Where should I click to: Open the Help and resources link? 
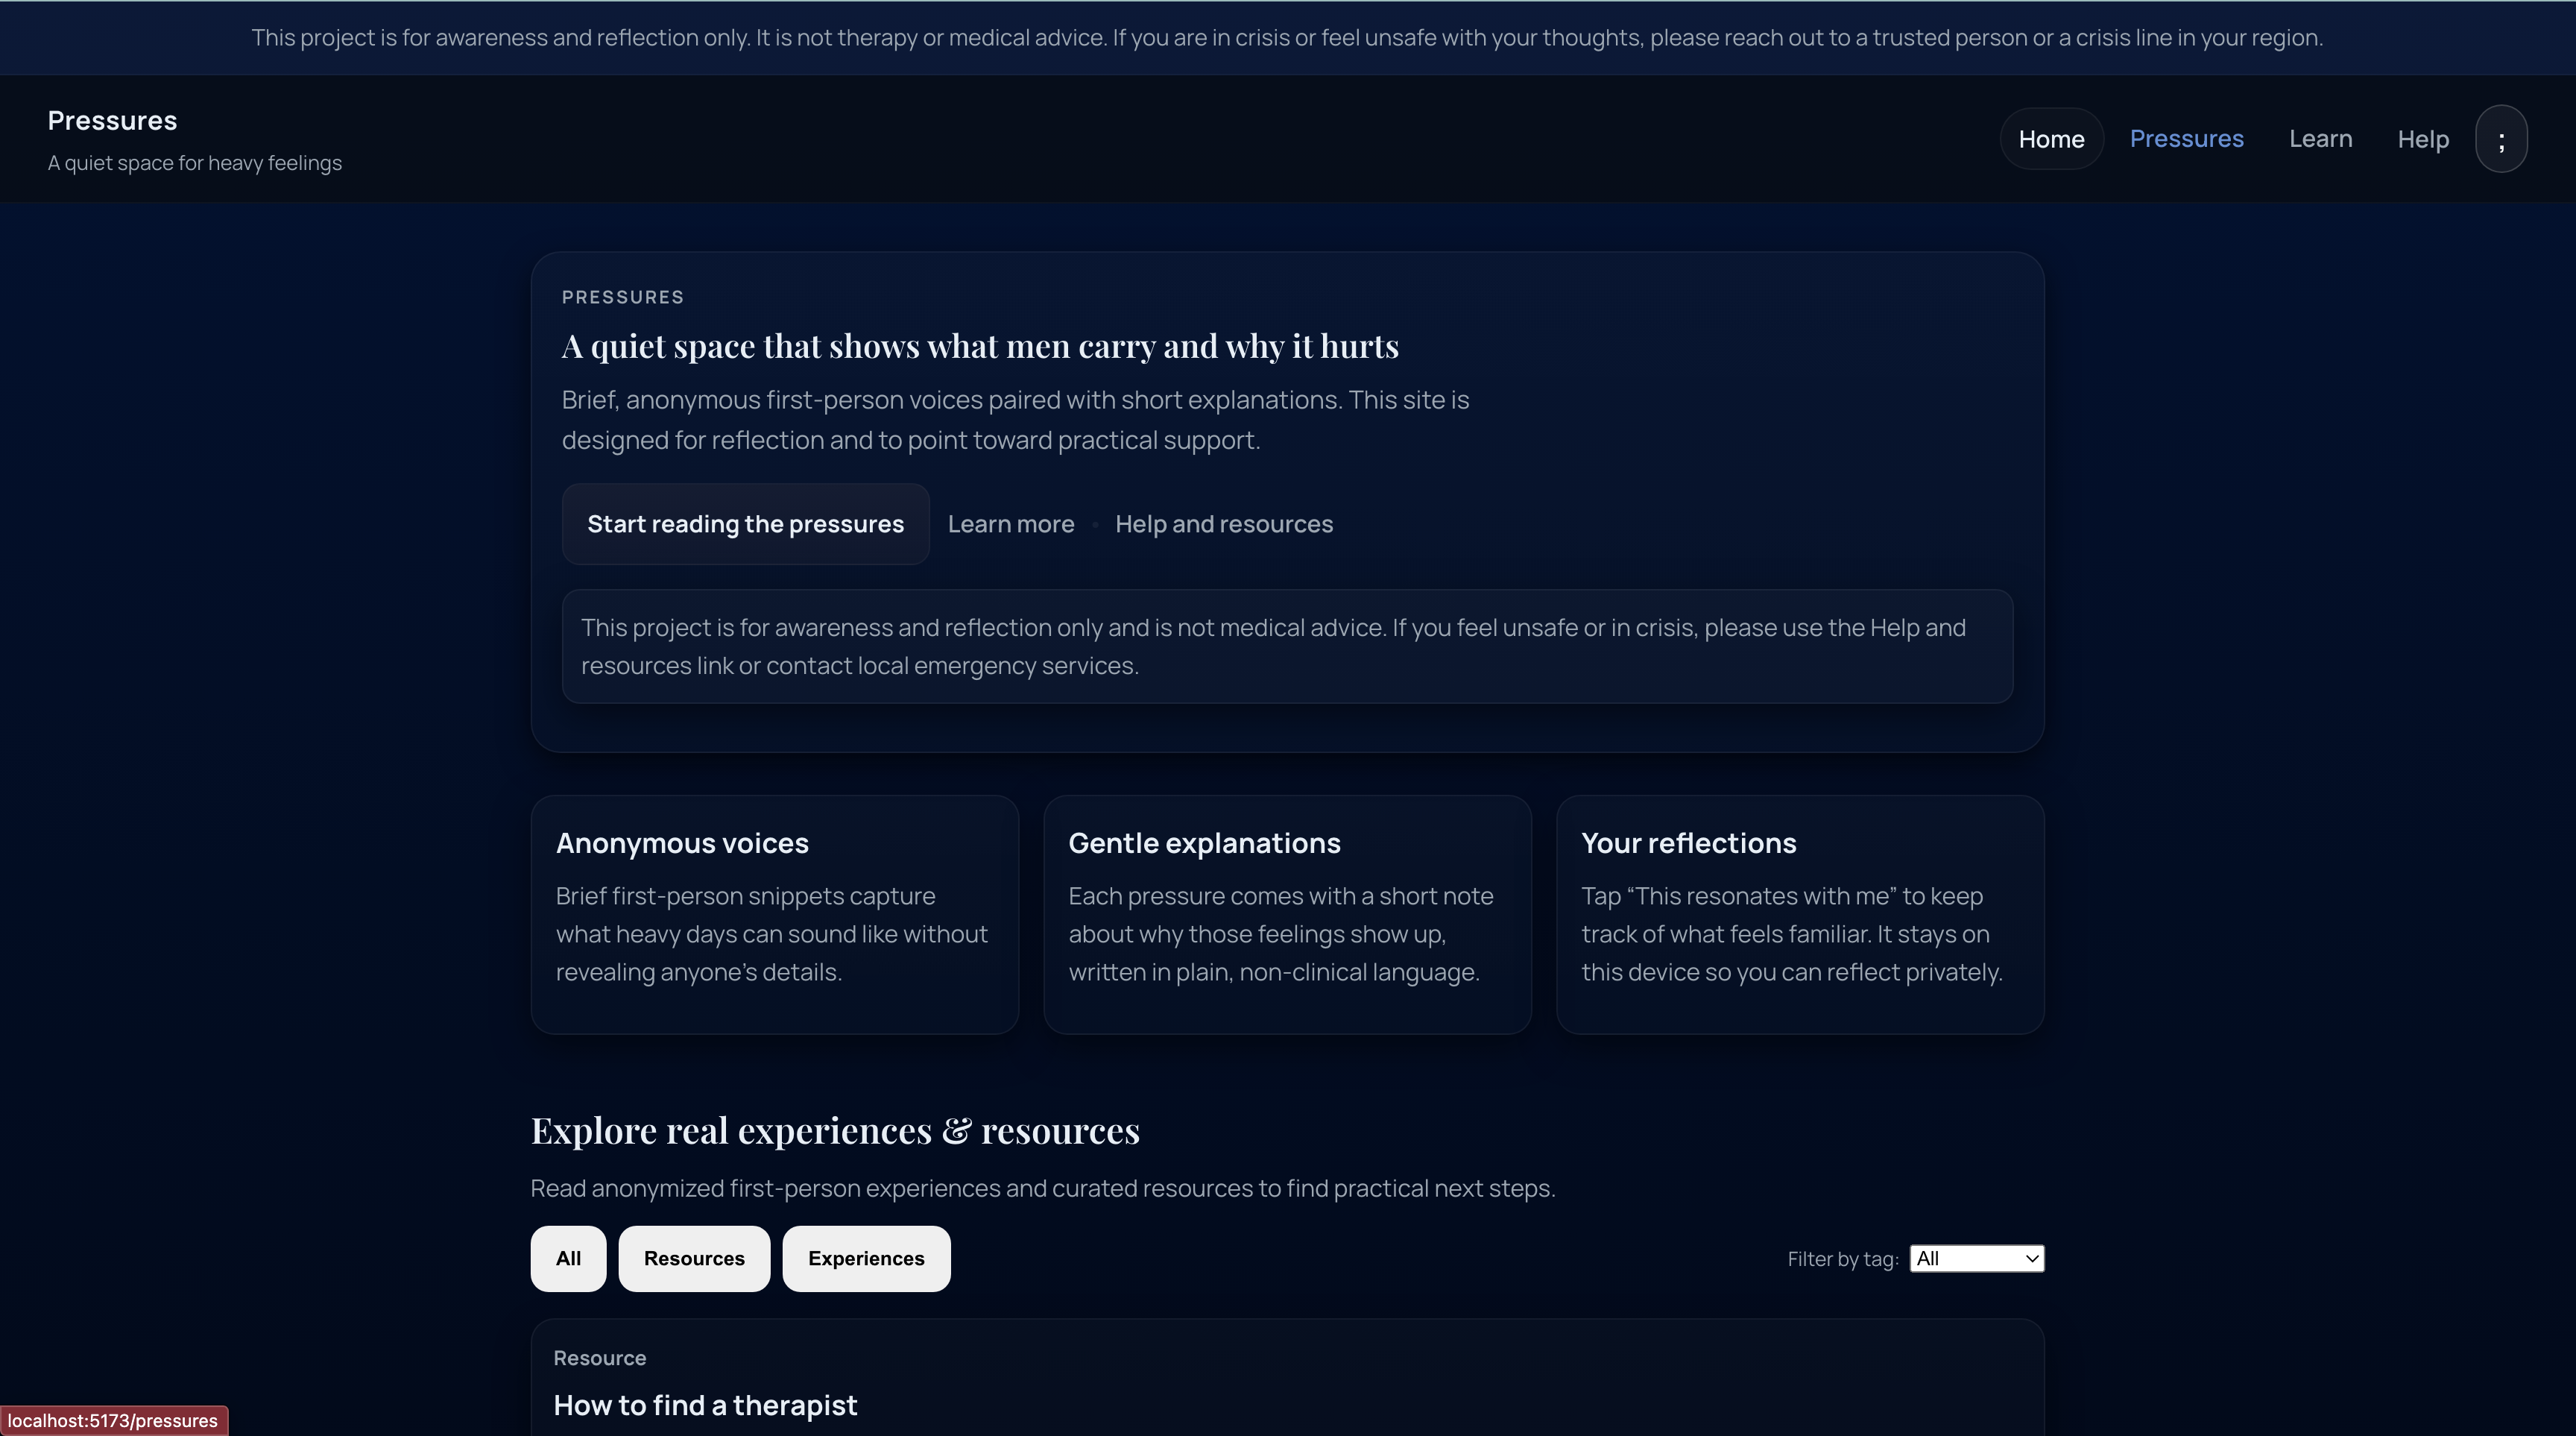pos(1223,524)
